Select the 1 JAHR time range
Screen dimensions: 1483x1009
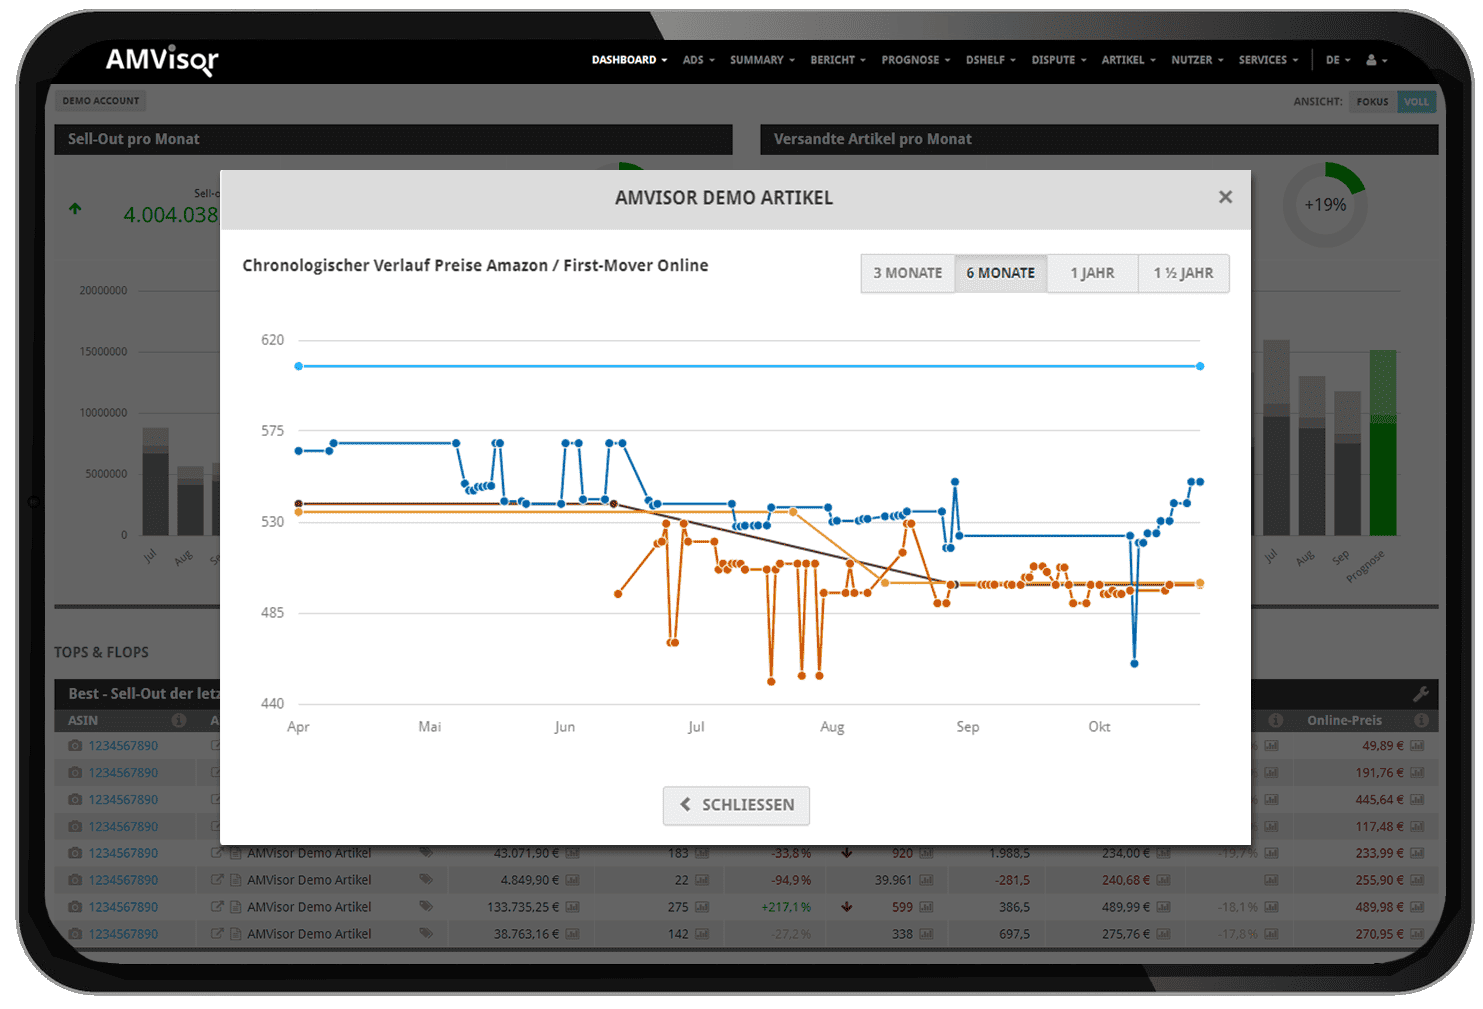[x=1092, y=273]
